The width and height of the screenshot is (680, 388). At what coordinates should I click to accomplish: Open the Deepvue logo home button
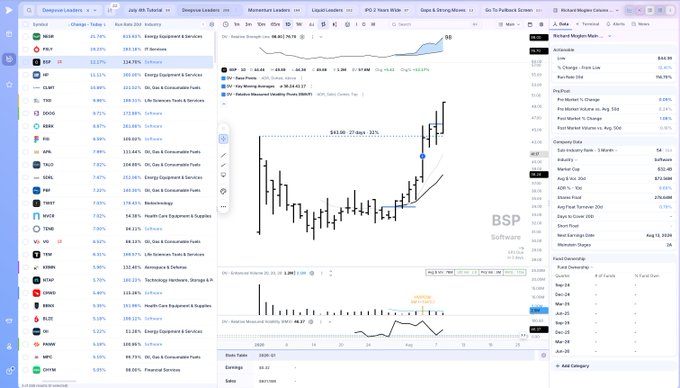(x=9, y=10)
